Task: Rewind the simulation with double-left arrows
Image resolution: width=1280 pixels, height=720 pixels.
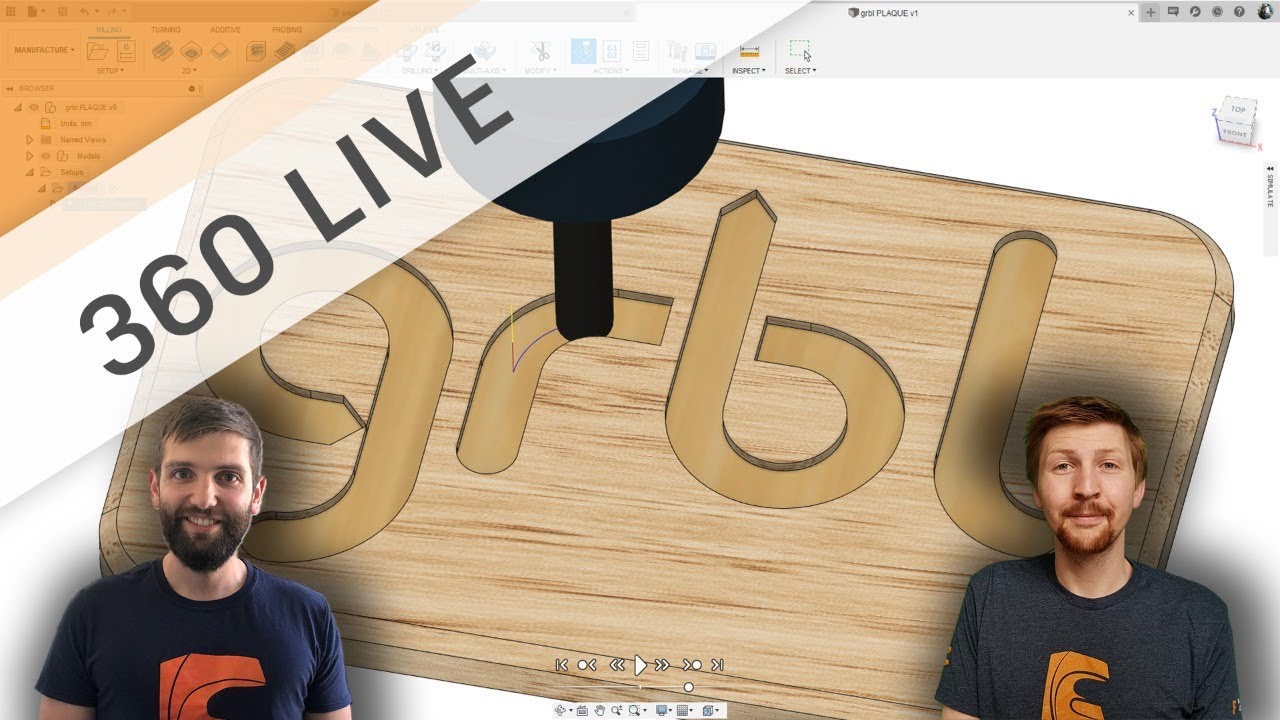Action: [x=616, y=665]
